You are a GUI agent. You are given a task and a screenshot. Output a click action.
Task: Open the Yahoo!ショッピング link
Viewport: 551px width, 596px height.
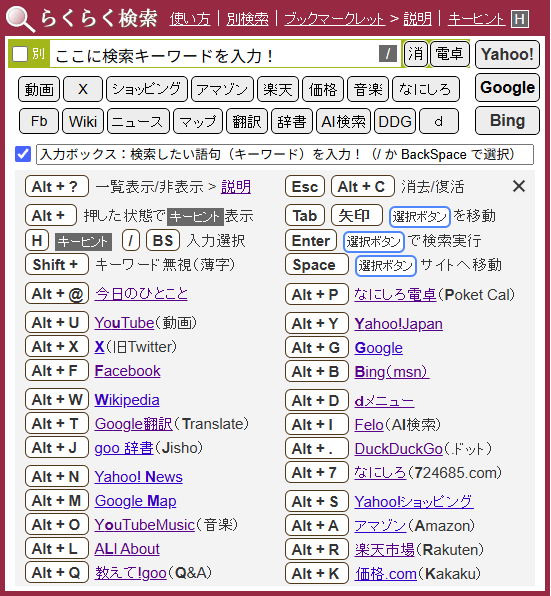coord(414,502)
